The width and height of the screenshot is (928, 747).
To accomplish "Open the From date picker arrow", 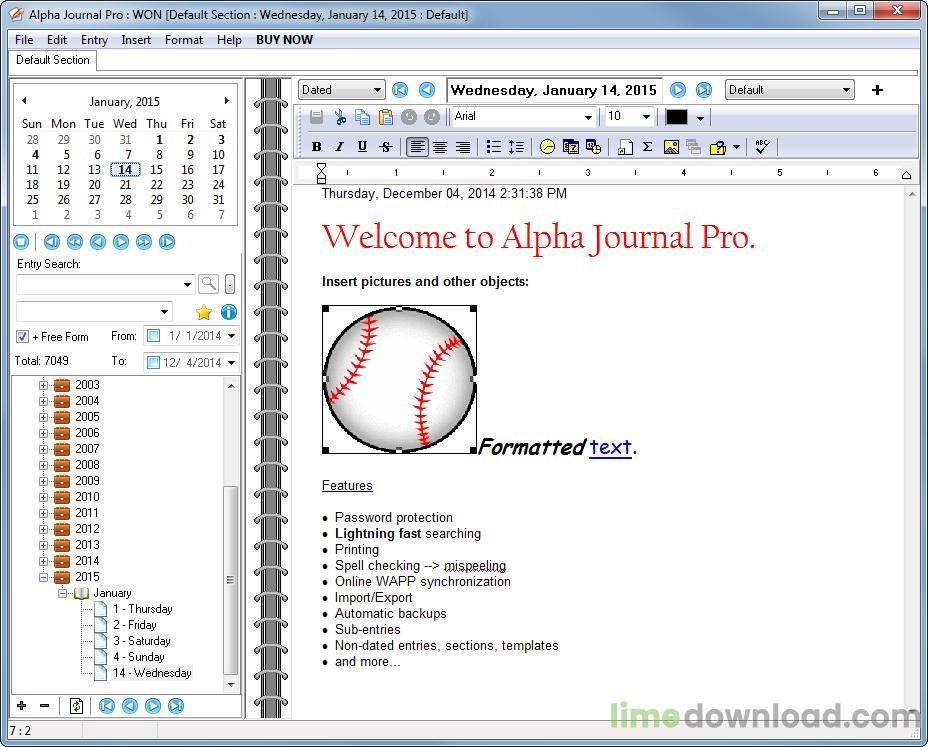I will point(231,336).
